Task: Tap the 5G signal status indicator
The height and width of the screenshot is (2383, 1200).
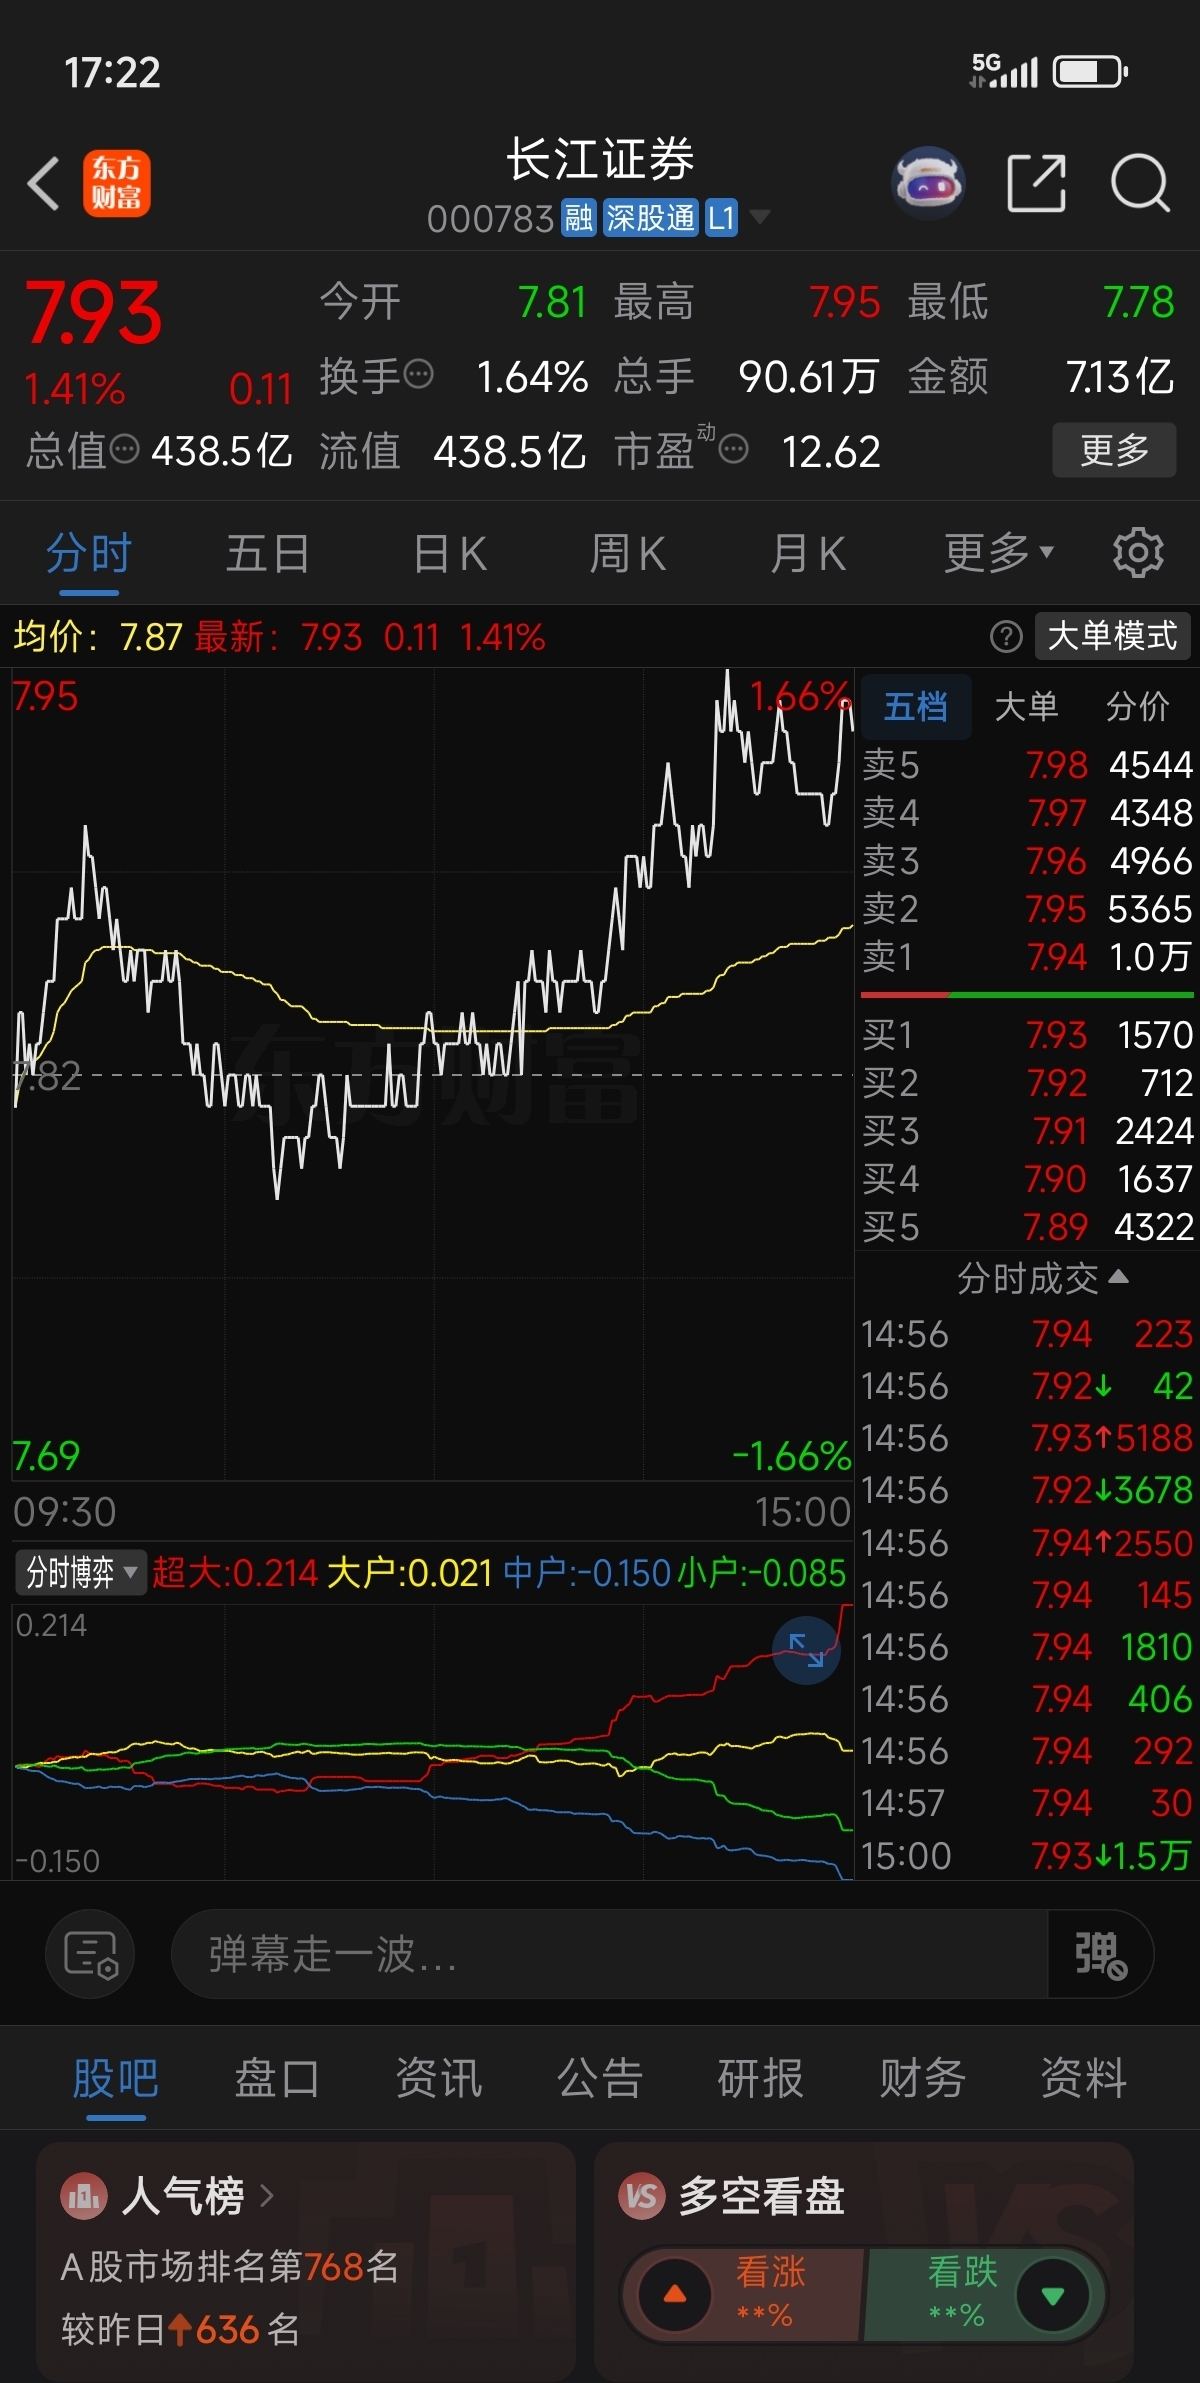Action: click(x=1004, y=71)
